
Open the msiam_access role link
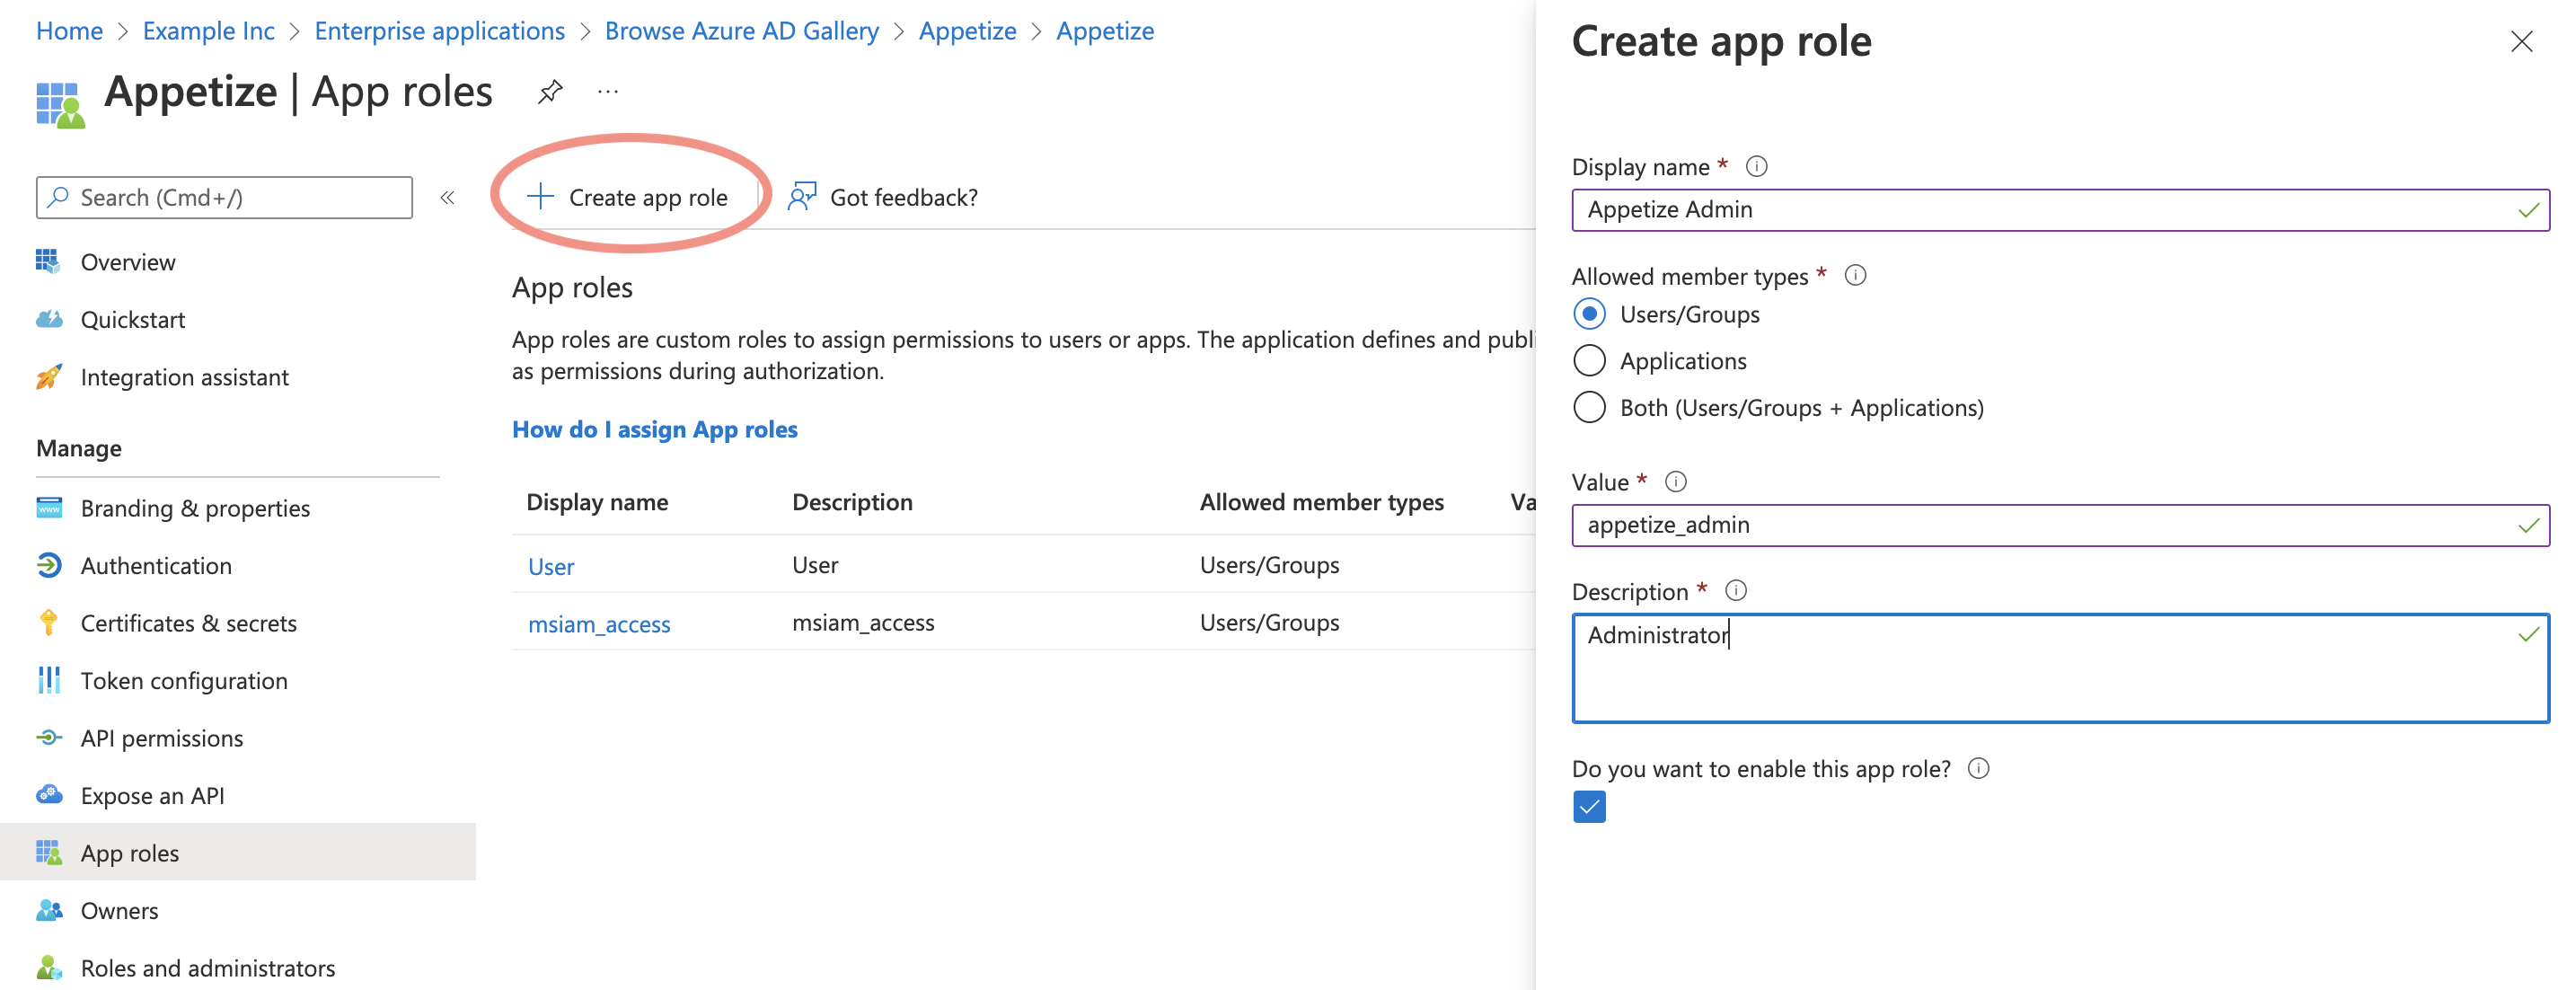pos(598,624)
